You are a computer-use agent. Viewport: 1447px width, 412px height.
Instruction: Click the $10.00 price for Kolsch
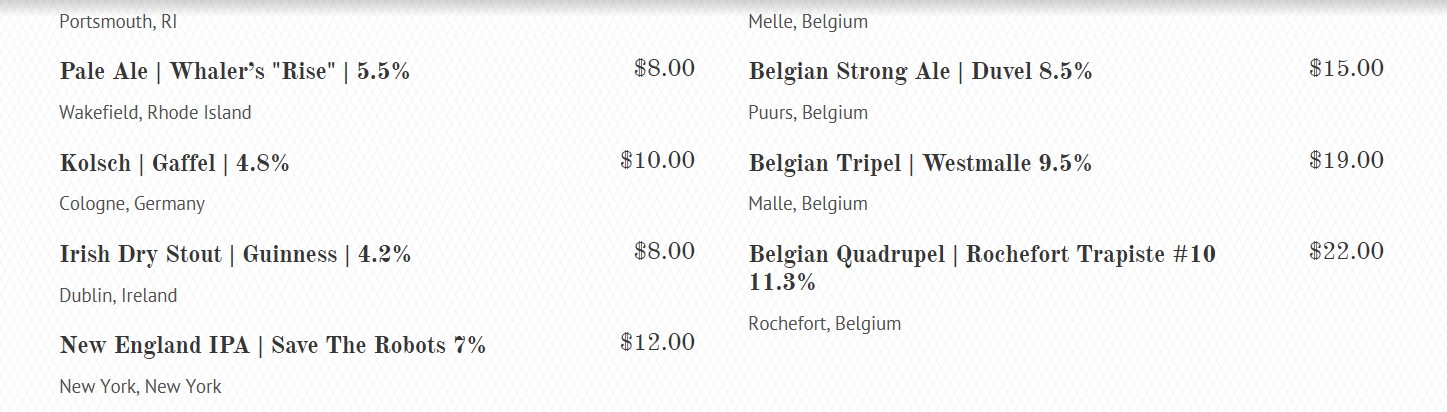(657, 160)
